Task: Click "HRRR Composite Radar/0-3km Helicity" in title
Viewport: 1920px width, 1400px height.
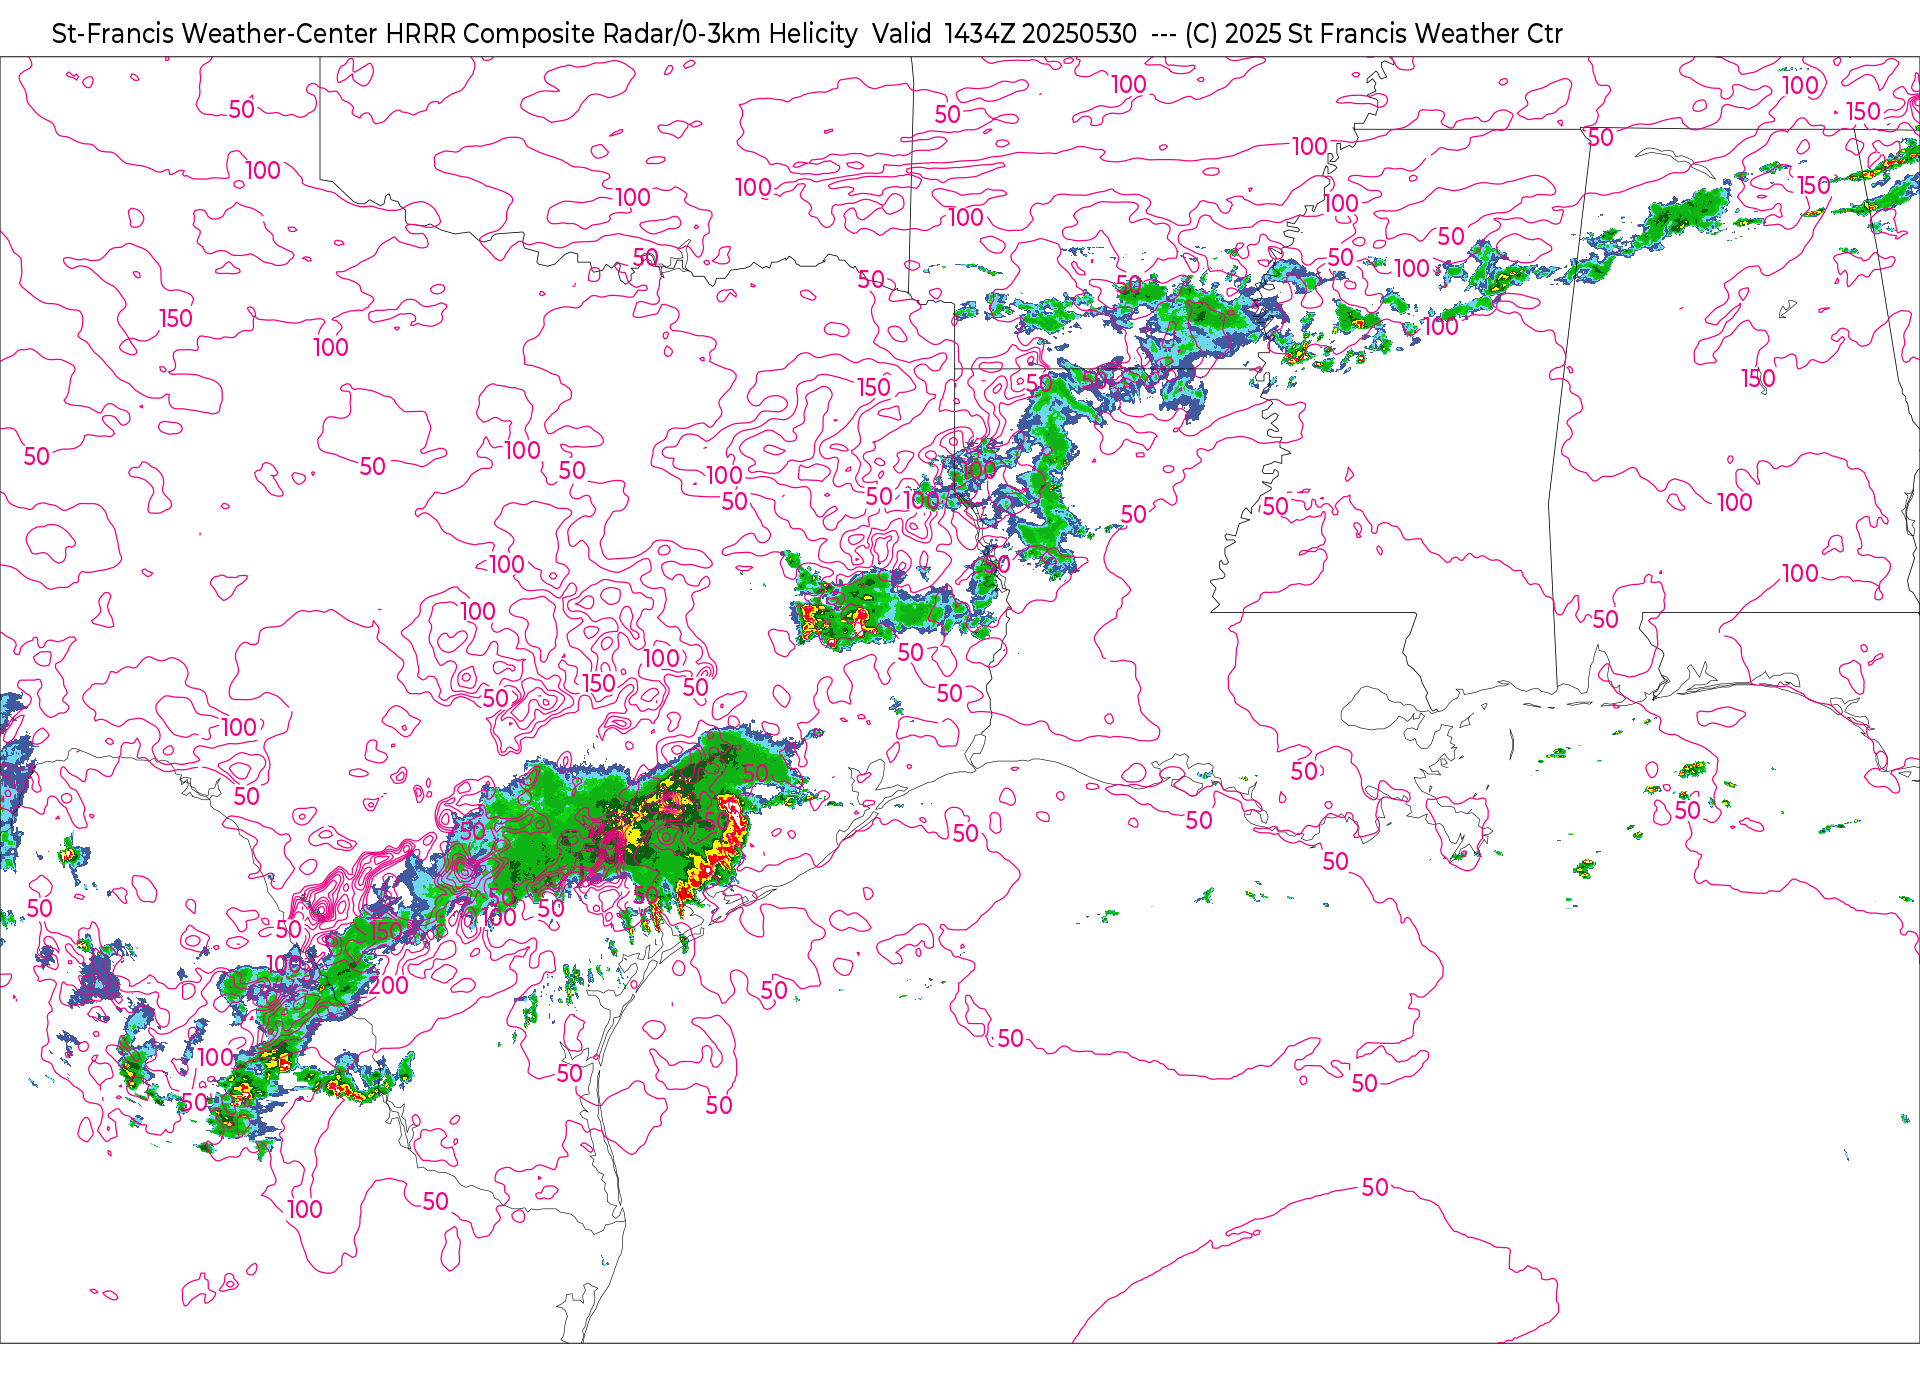Action: [621, 34]
